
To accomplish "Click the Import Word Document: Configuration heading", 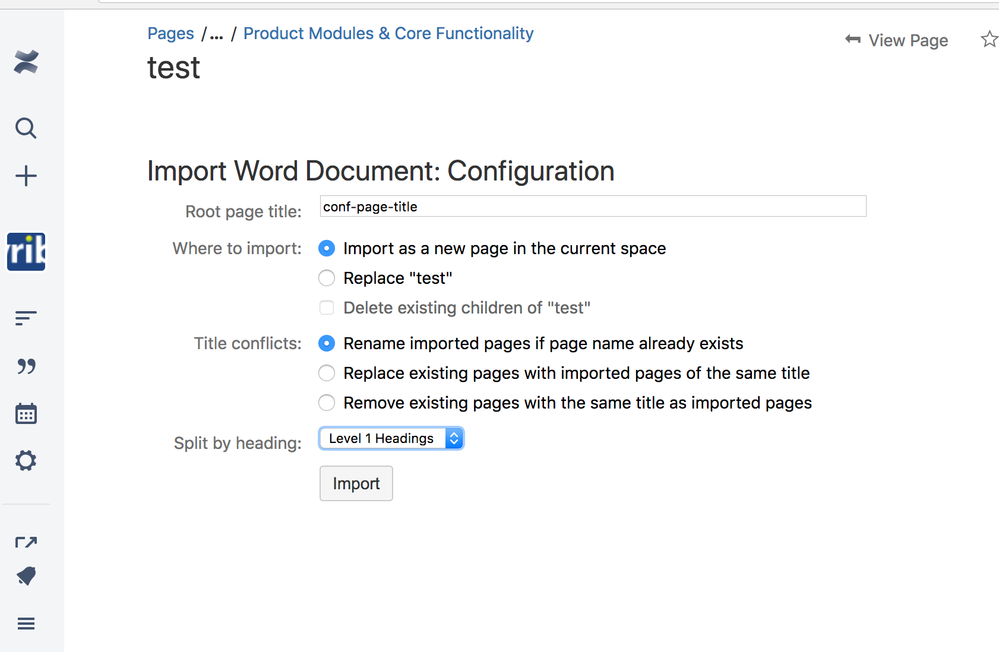I will 381,171.
